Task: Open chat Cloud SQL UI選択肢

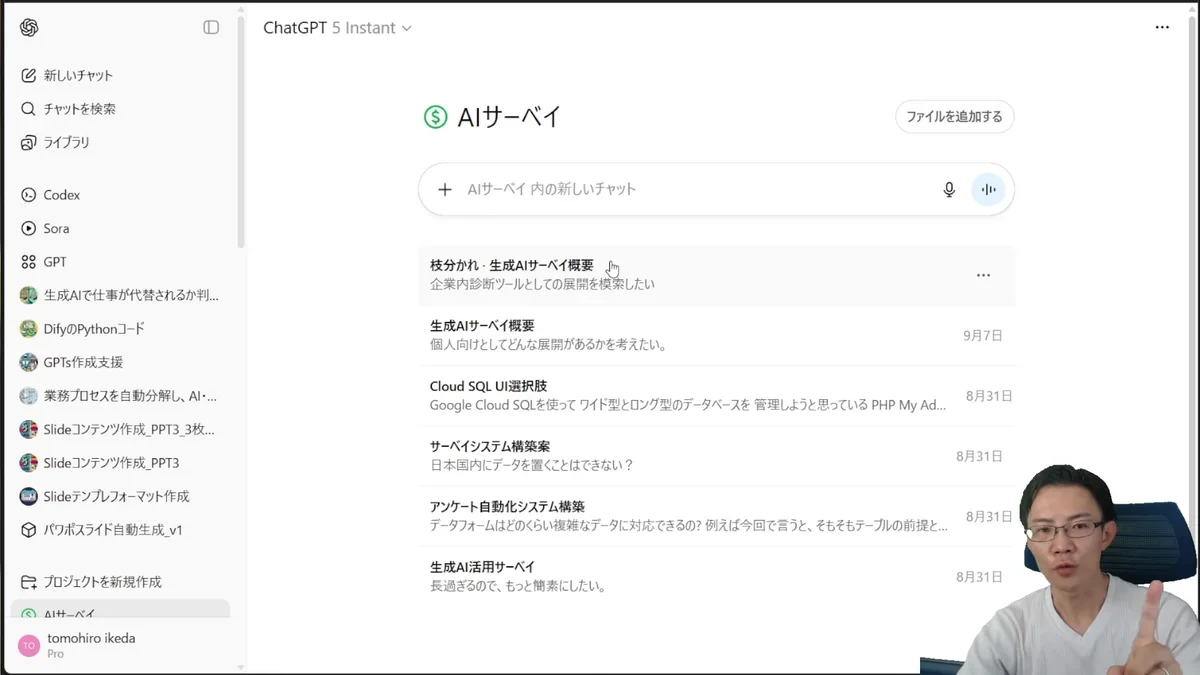Action: [x=716, y=396]
